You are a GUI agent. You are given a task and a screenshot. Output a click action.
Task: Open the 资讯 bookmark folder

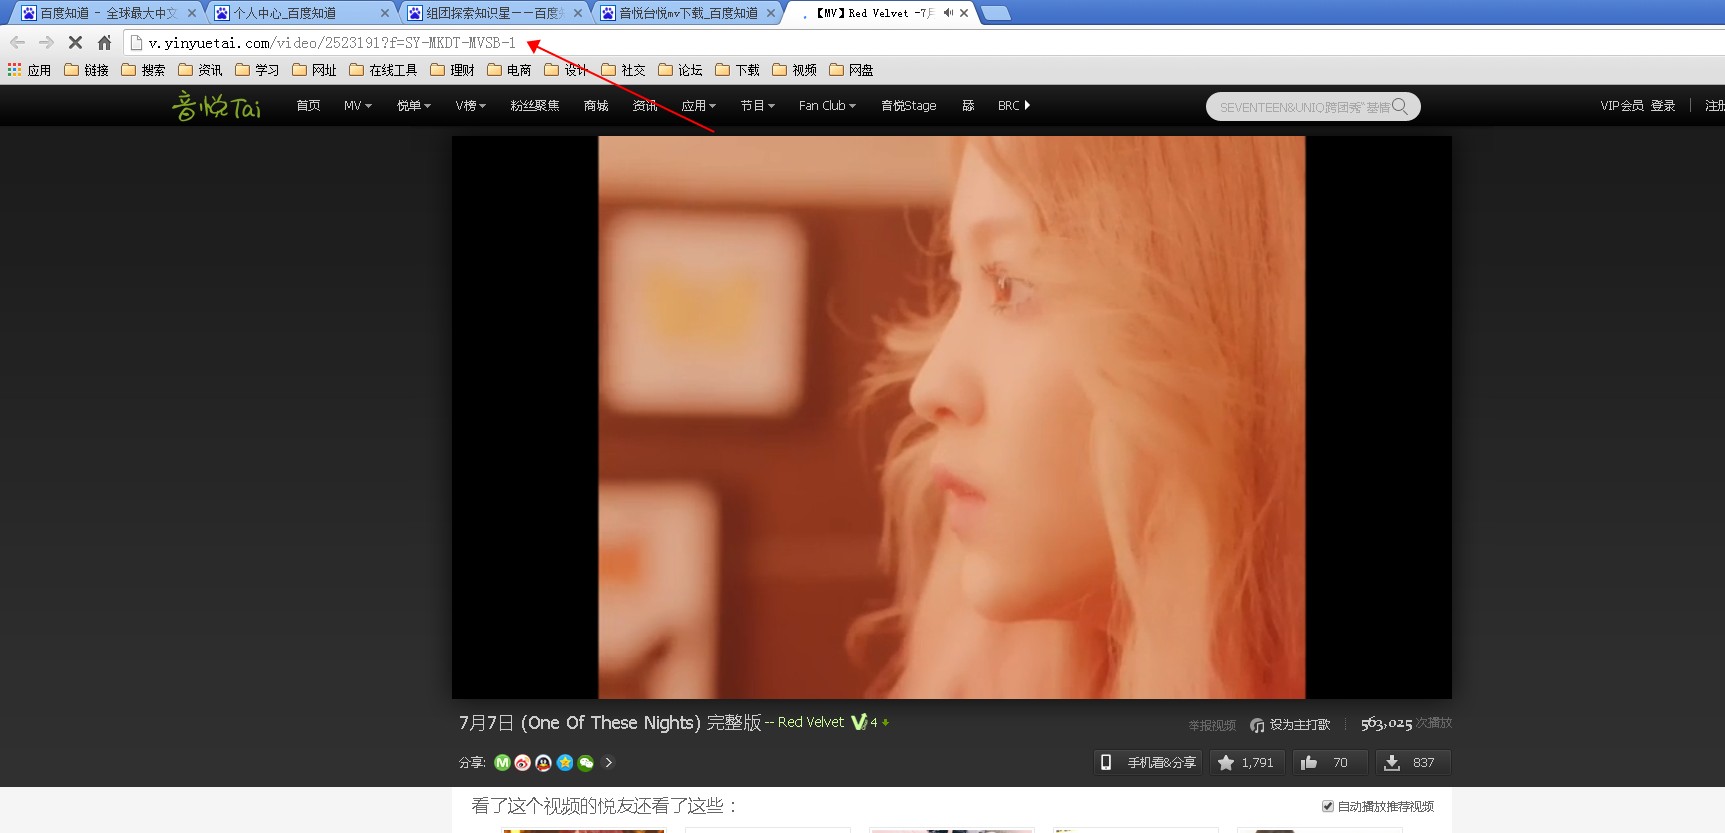[200, 70]
